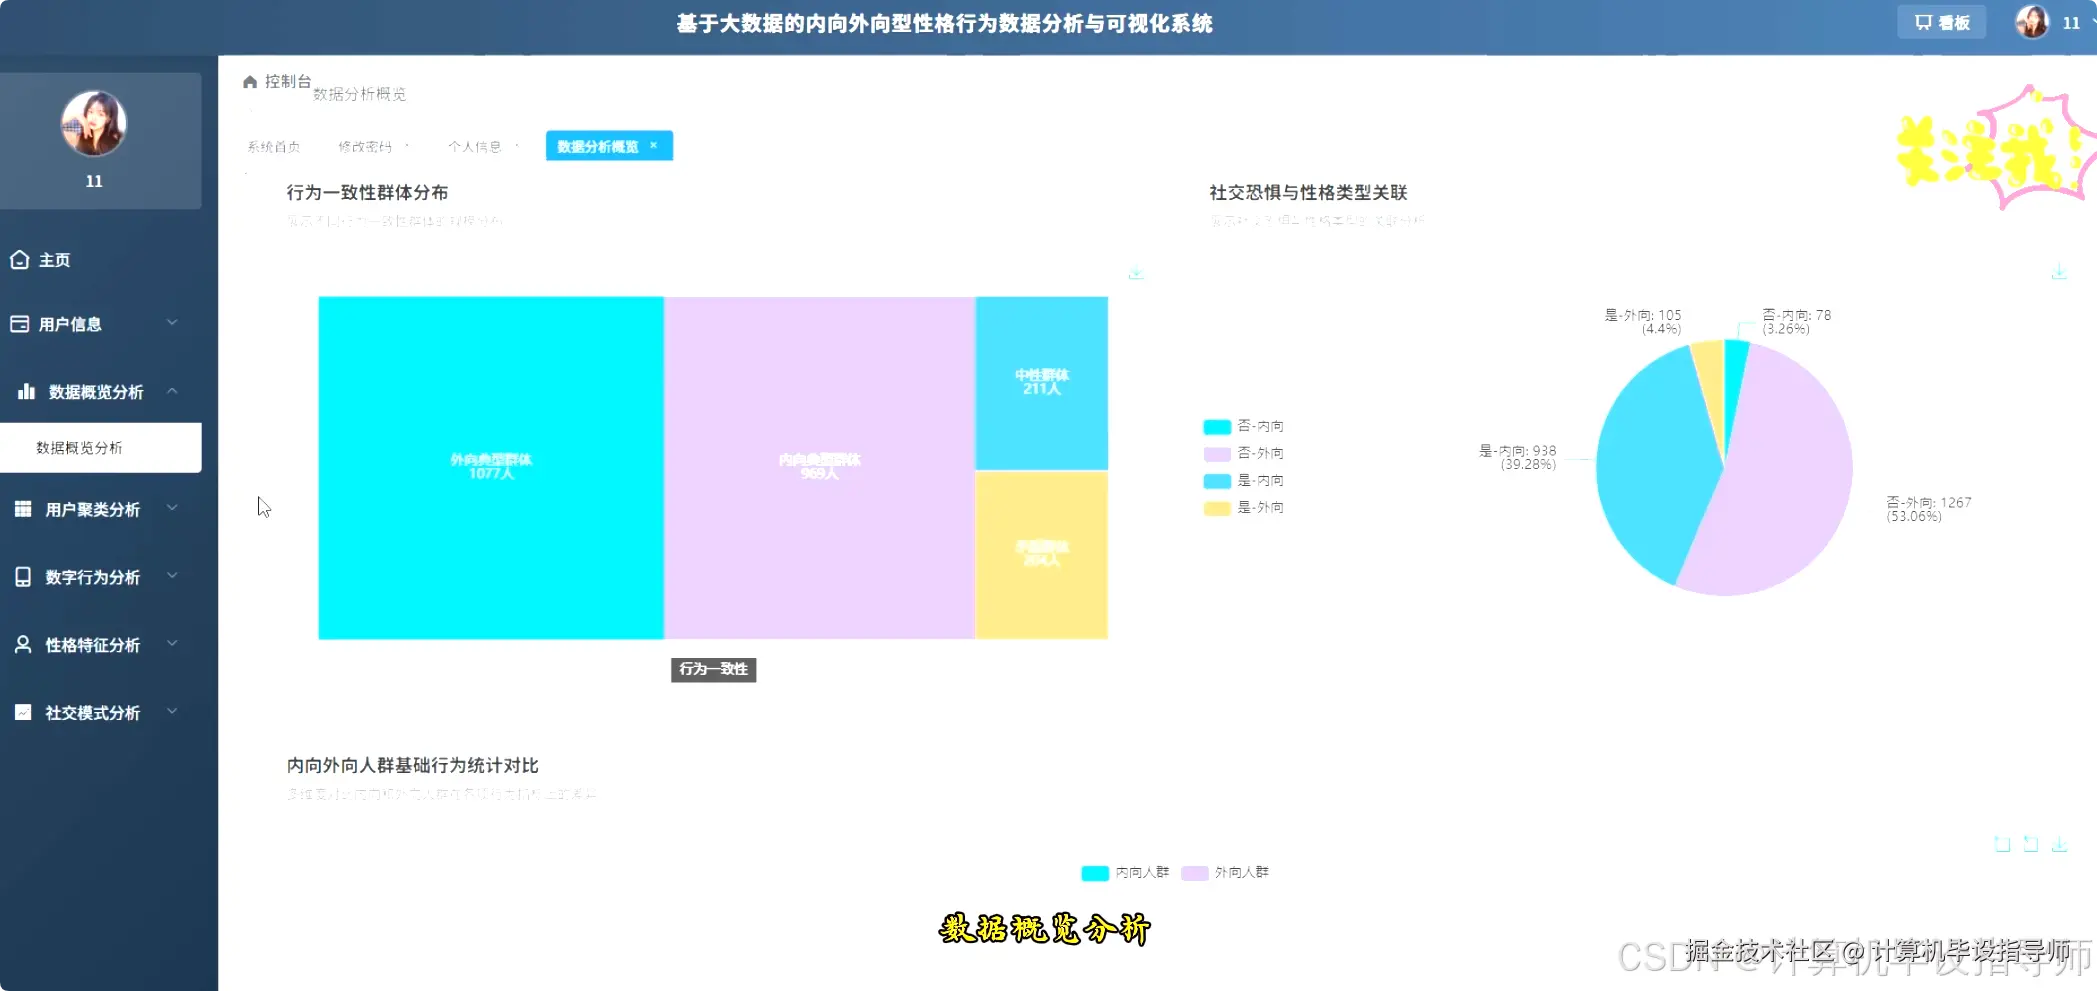Click the 是-外向 yellow pie slice
The width and height of the screenshot is (2097, 991).
point(1710,385)
